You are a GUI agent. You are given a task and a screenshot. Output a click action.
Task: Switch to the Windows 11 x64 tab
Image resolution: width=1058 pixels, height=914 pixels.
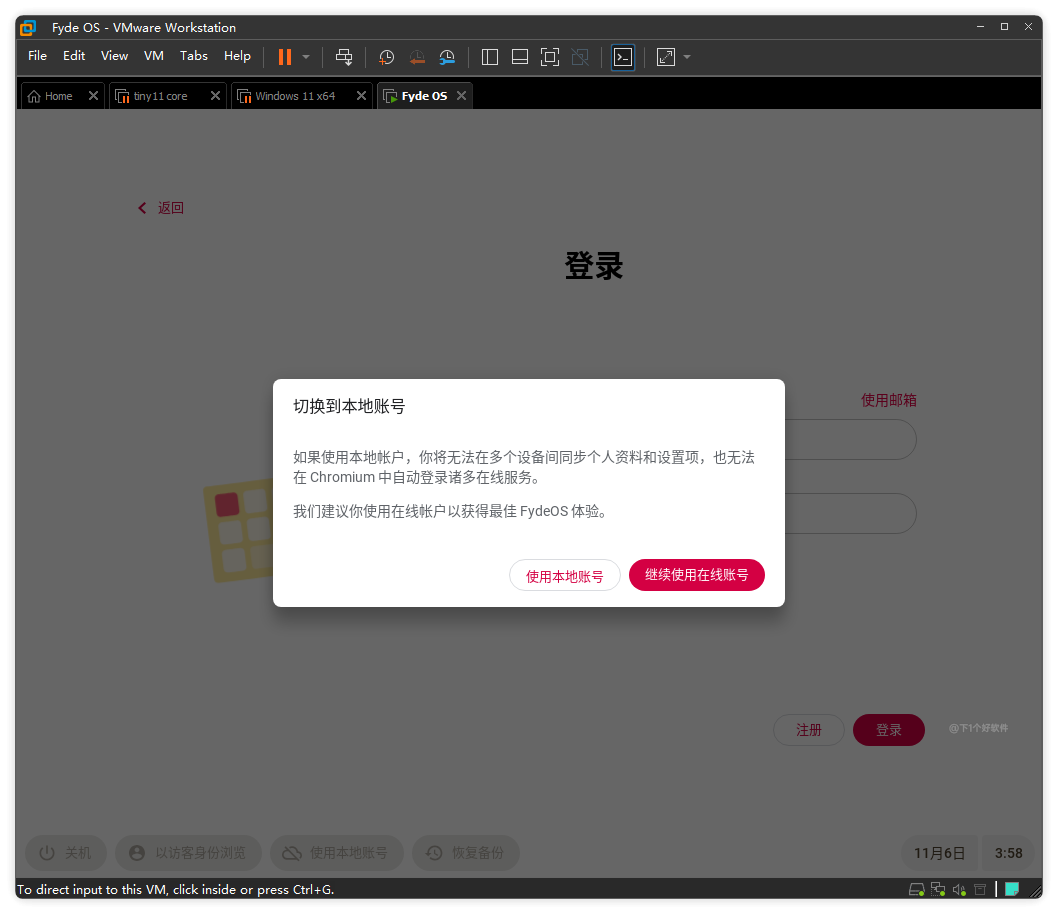coord(295,96)
